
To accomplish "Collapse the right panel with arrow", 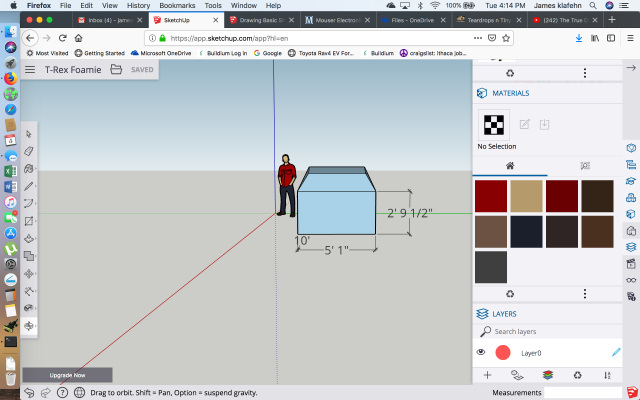I will click(631, 68).
